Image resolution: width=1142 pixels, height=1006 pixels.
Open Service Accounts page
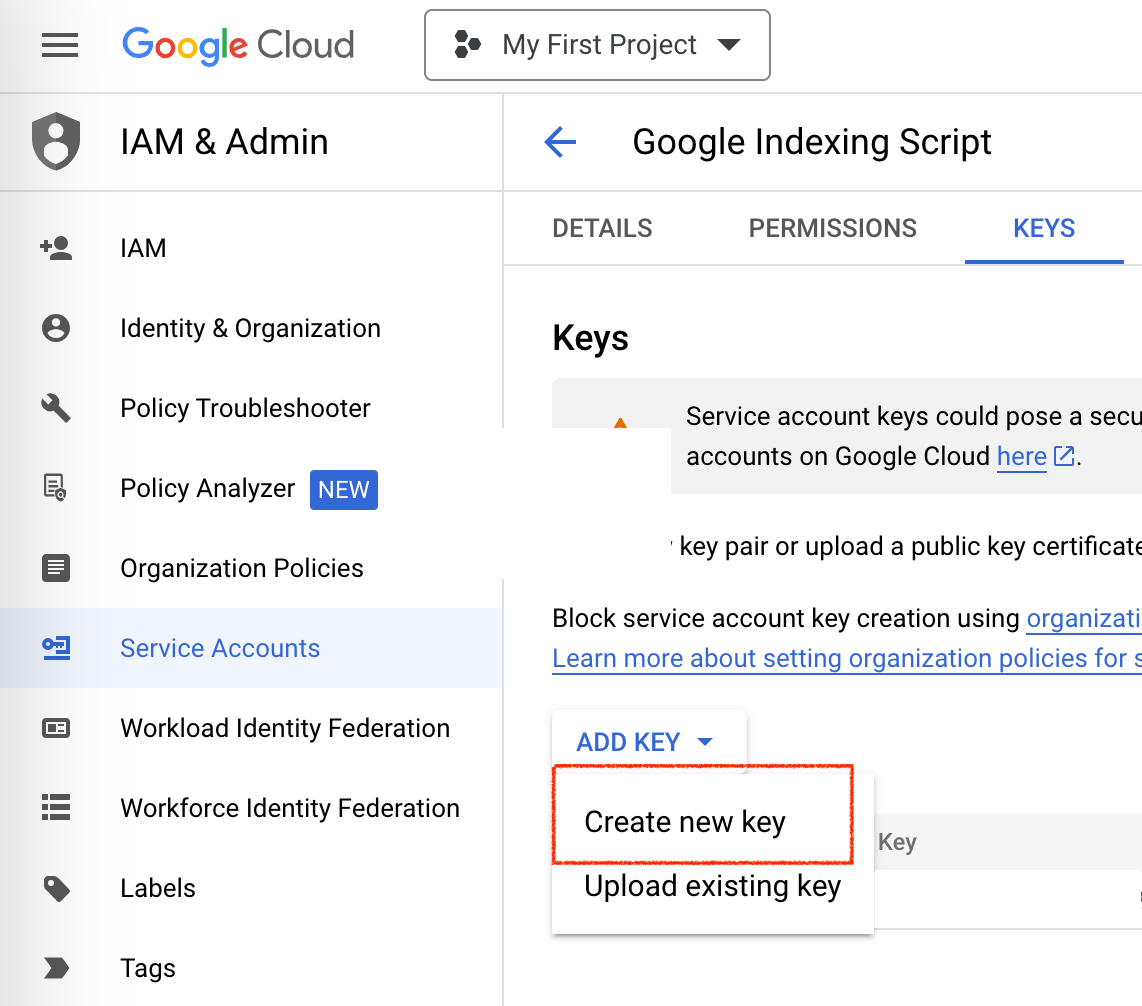[251, 648]
